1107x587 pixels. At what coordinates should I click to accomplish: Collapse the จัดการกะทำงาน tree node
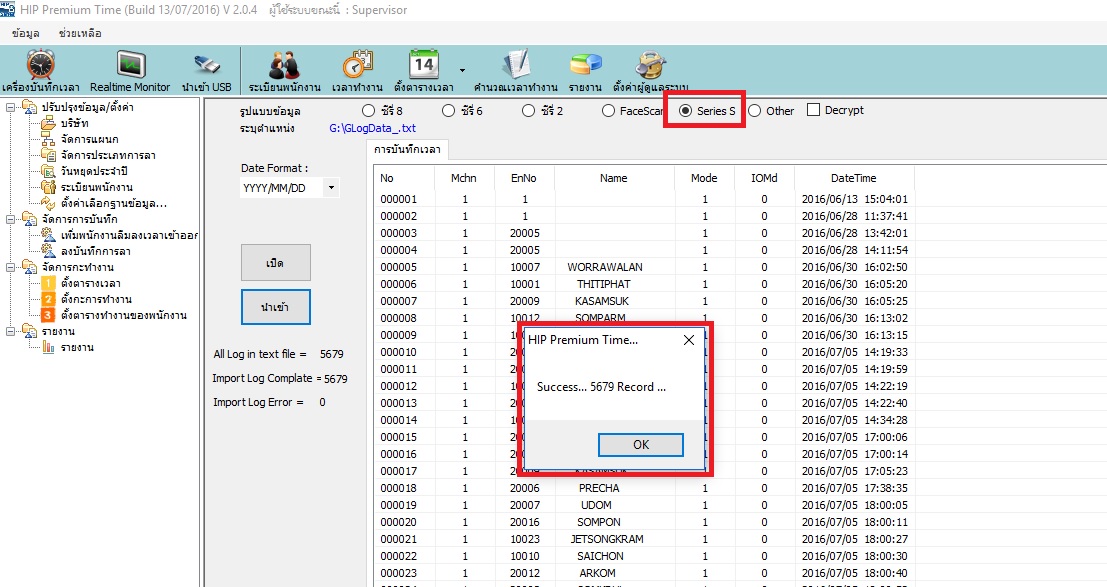(x=11, y=268)
